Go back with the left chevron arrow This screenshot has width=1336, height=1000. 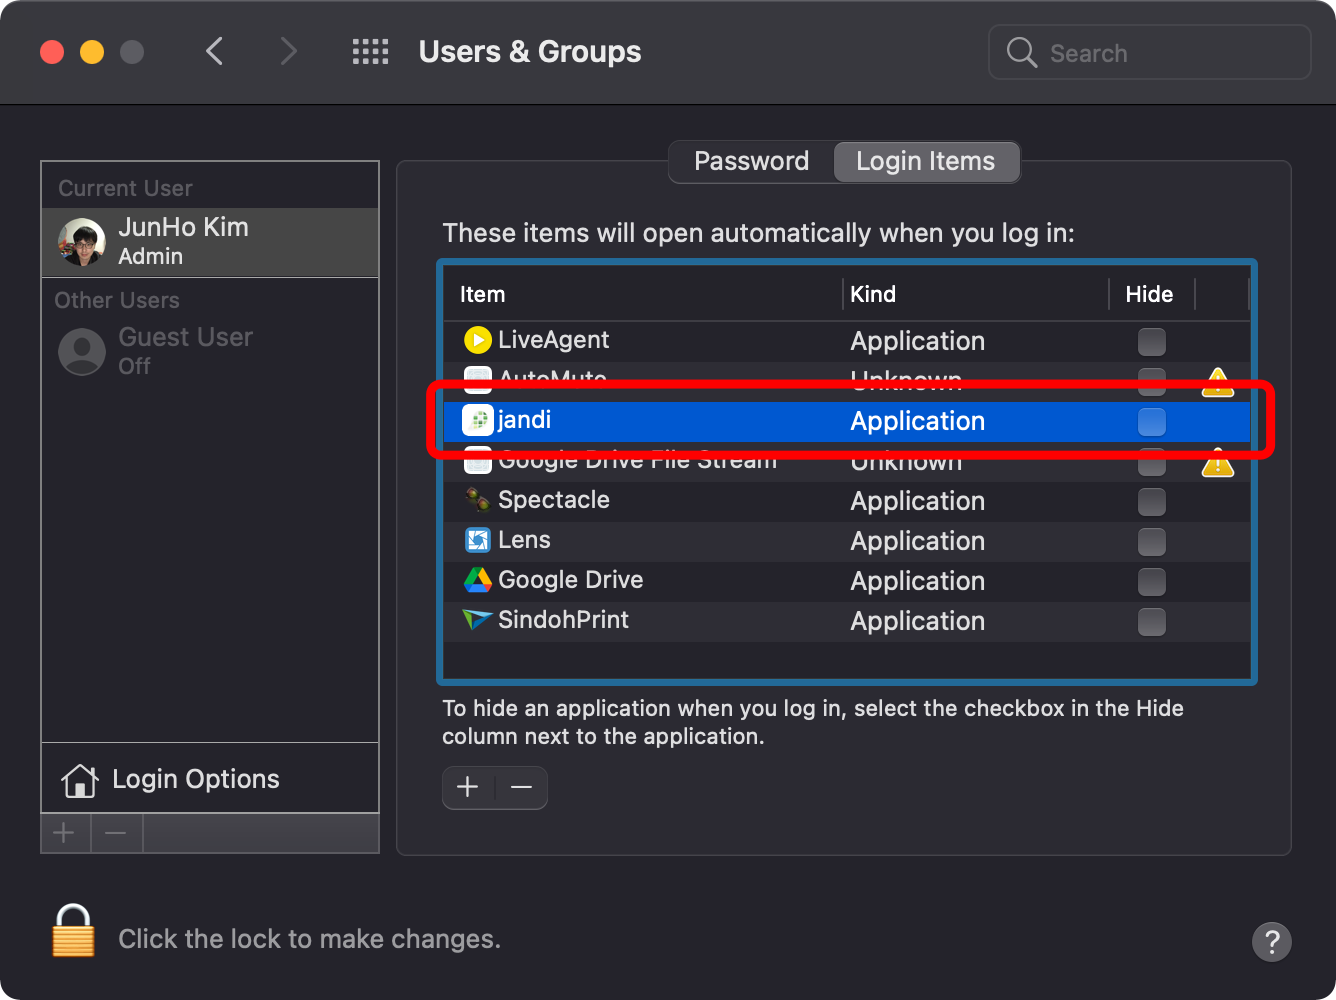click(214, 51)
